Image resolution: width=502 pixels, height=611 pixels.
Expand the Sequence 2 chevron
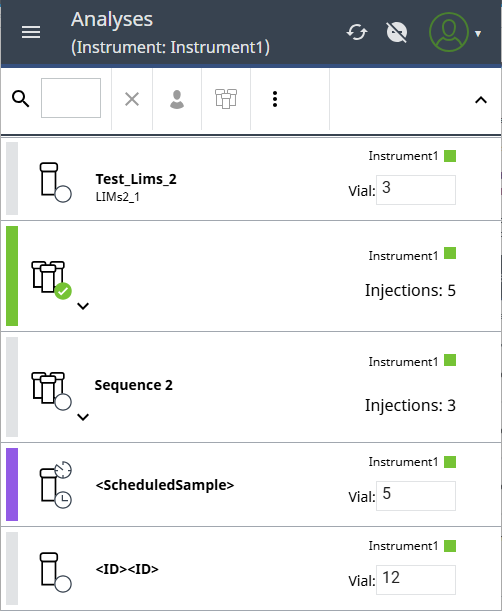click(83, 417)
